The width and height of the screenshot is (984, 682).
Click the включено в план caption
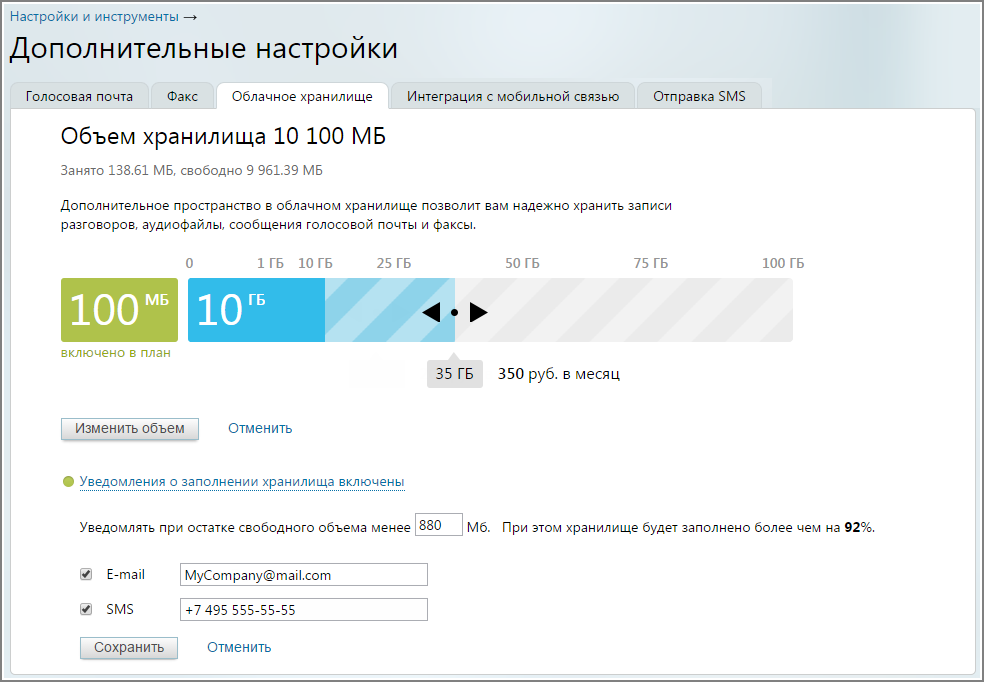115,353
